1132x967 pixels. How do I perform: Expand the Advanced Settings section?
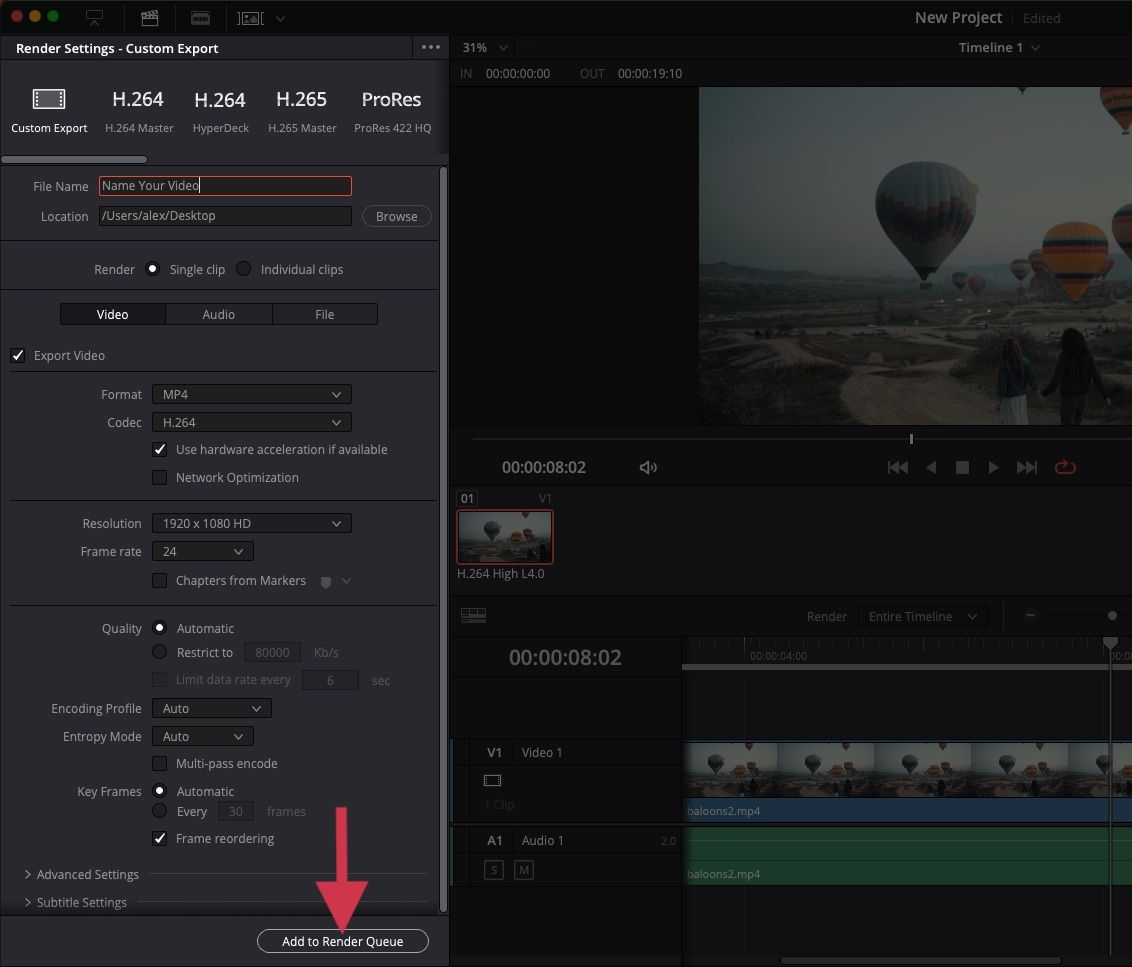click(x=87, y=874)
